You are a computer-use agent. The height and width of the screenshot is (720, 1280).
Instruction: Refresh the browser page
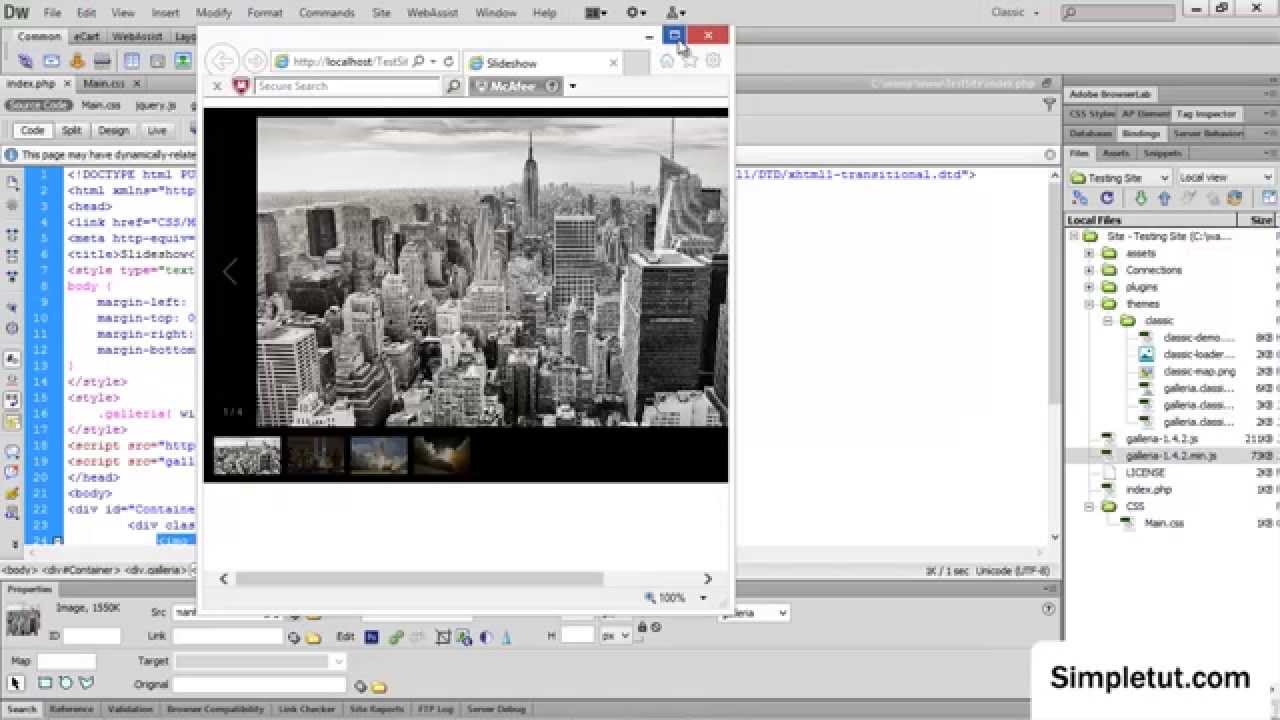449,61
